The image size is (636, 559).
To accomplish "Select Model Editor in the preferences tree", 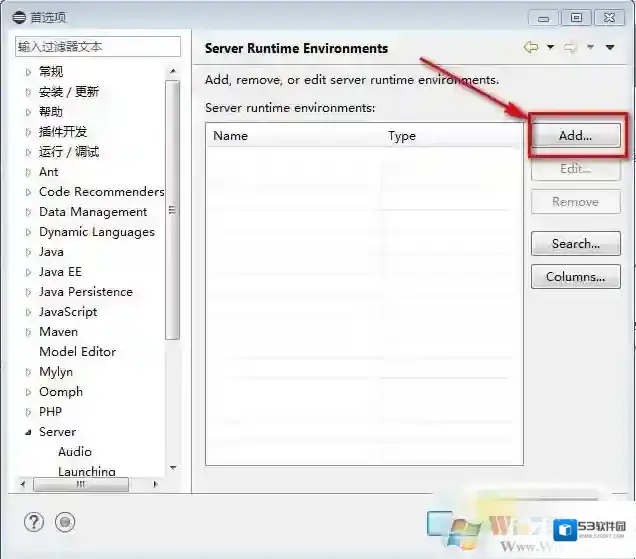I will point(77,352).
